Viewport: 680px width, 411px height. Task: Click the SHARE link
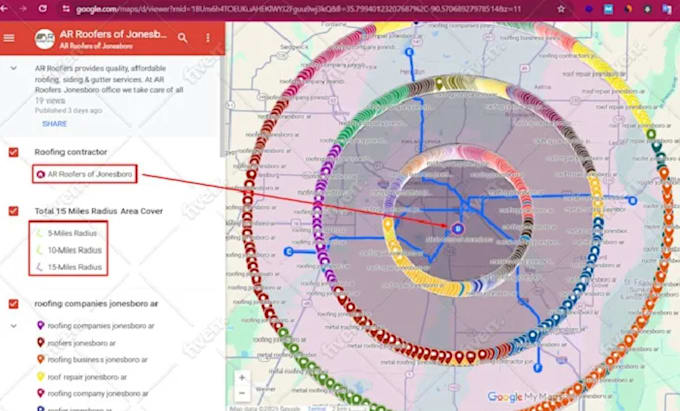pos(55,124)
